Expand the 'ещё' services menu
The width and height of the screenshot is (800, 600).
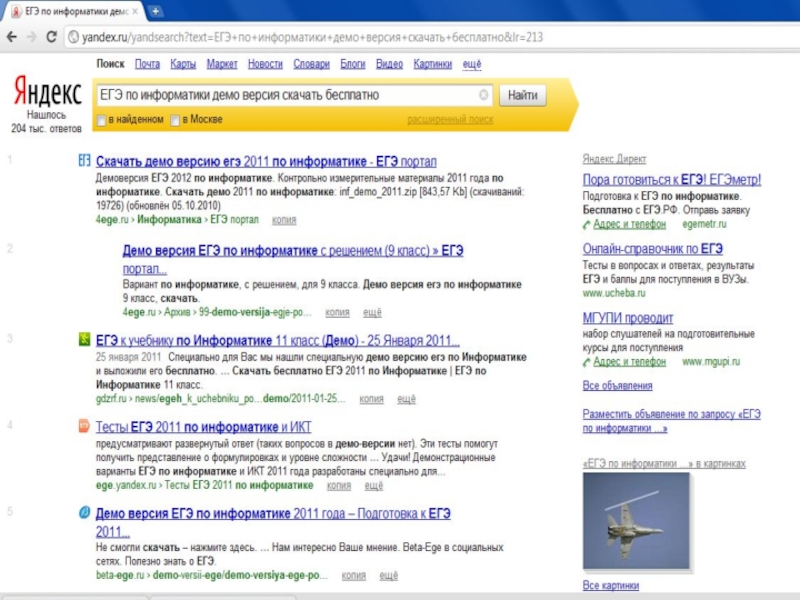(x=472, y=64)
